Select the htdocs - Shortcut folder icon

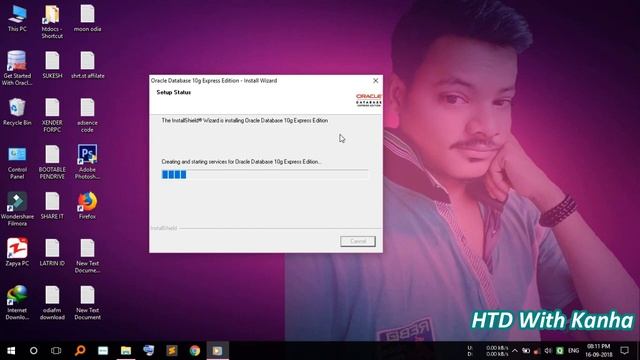click(x=52, y=22)
